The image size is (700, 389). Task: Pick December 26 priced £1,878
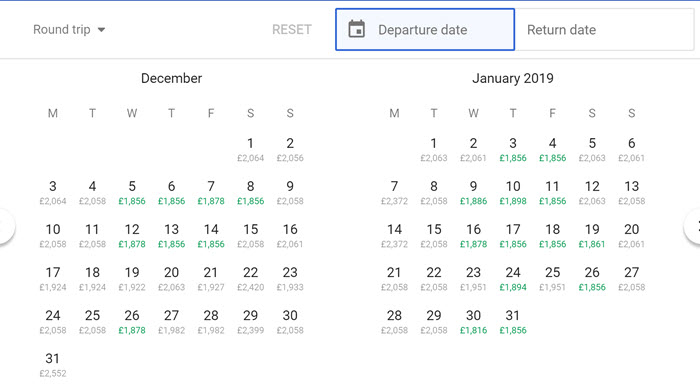click(132, 322)
